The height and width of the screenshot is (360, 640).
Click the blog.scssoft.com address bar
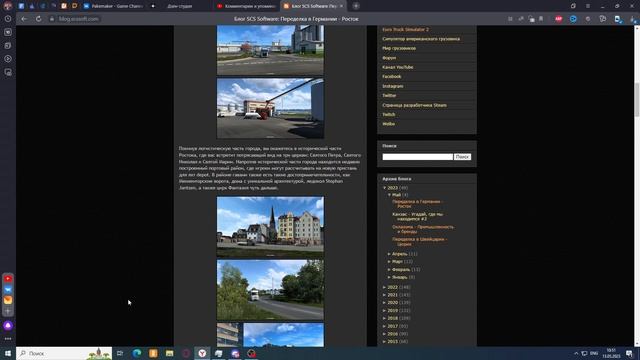coord(78,19)
